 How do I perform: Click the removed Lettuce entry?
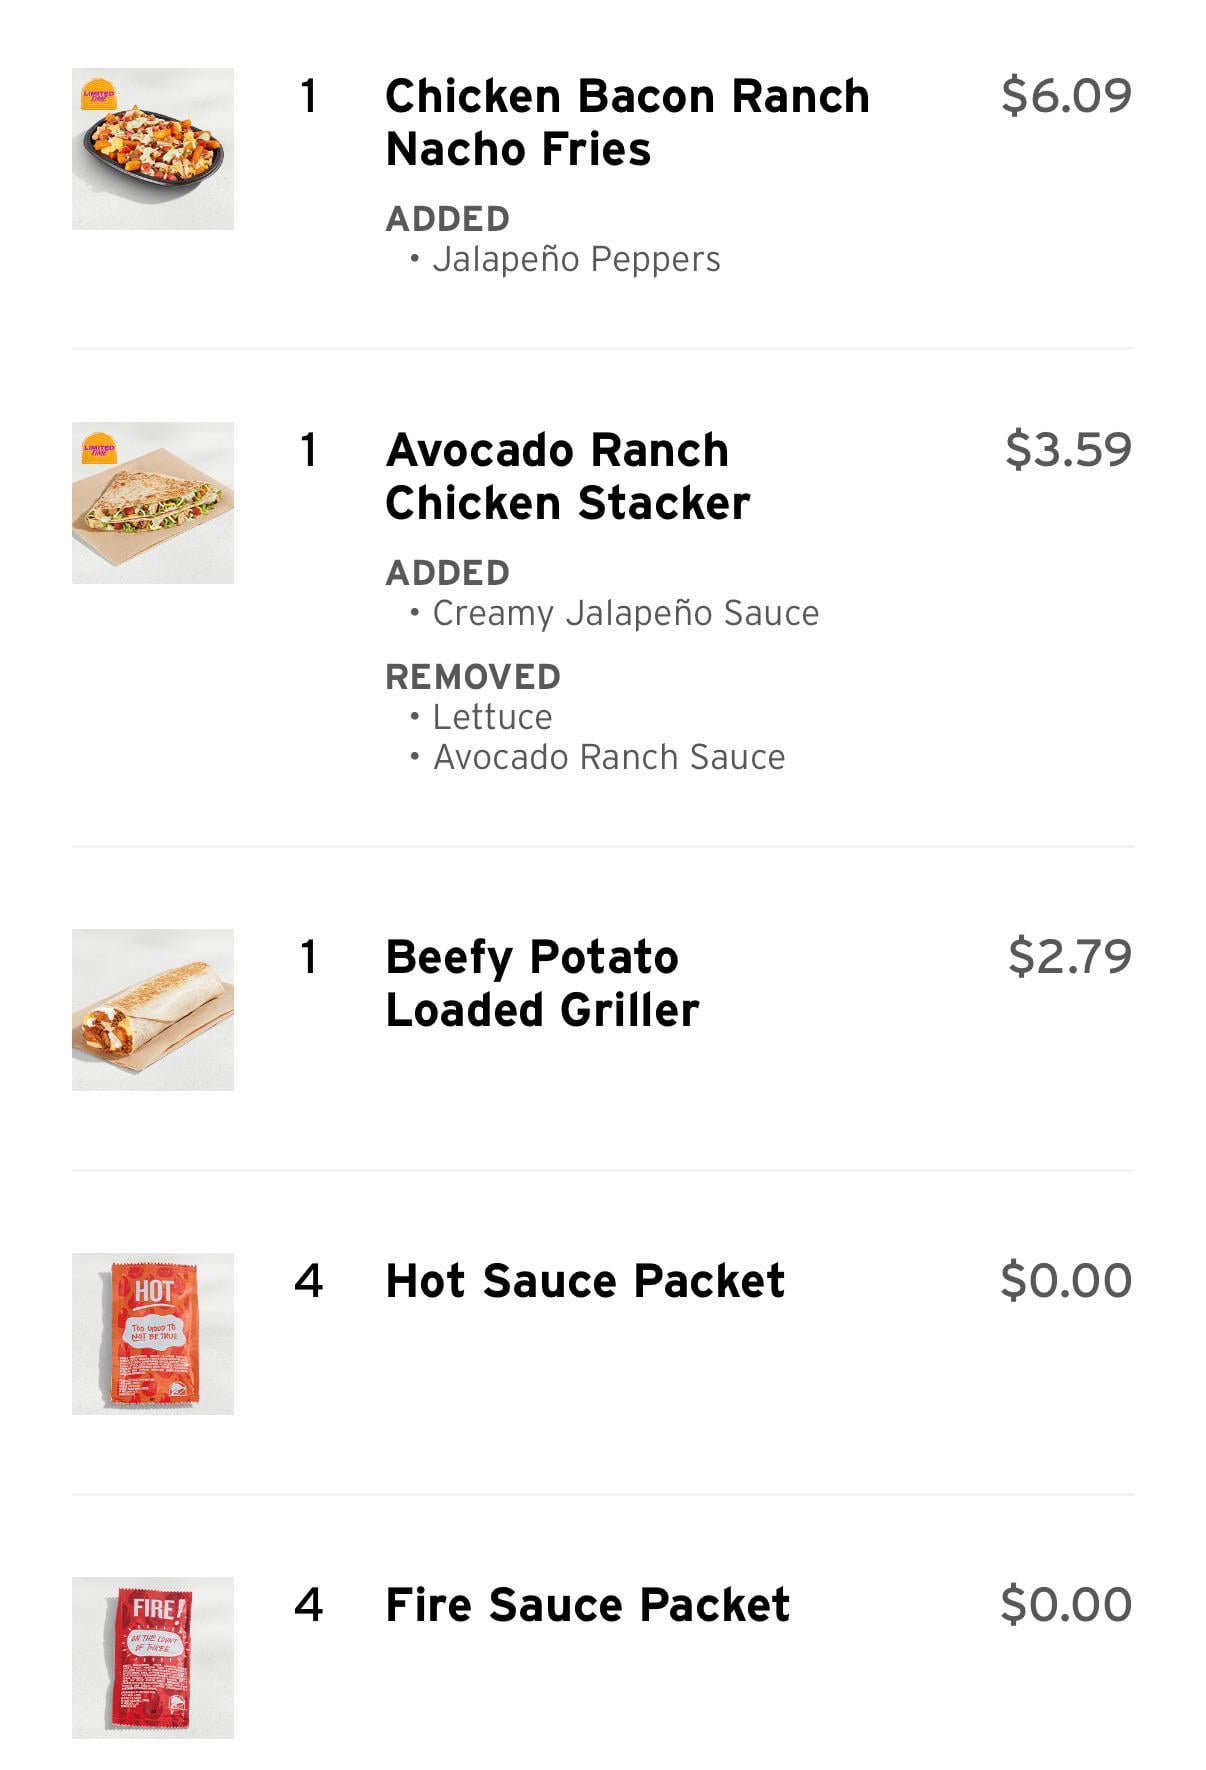click(491, 717)
